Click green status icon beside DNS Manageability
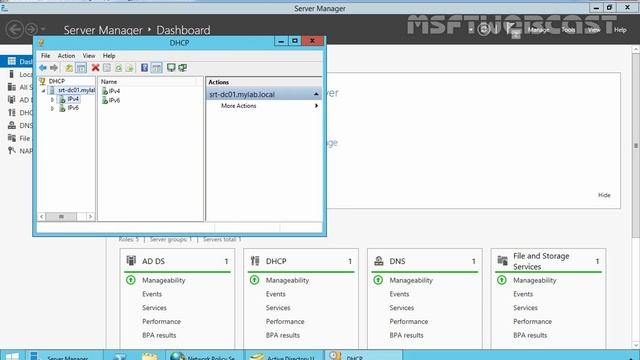This screenshot has width=640, height=360. [x=378, y=280]
